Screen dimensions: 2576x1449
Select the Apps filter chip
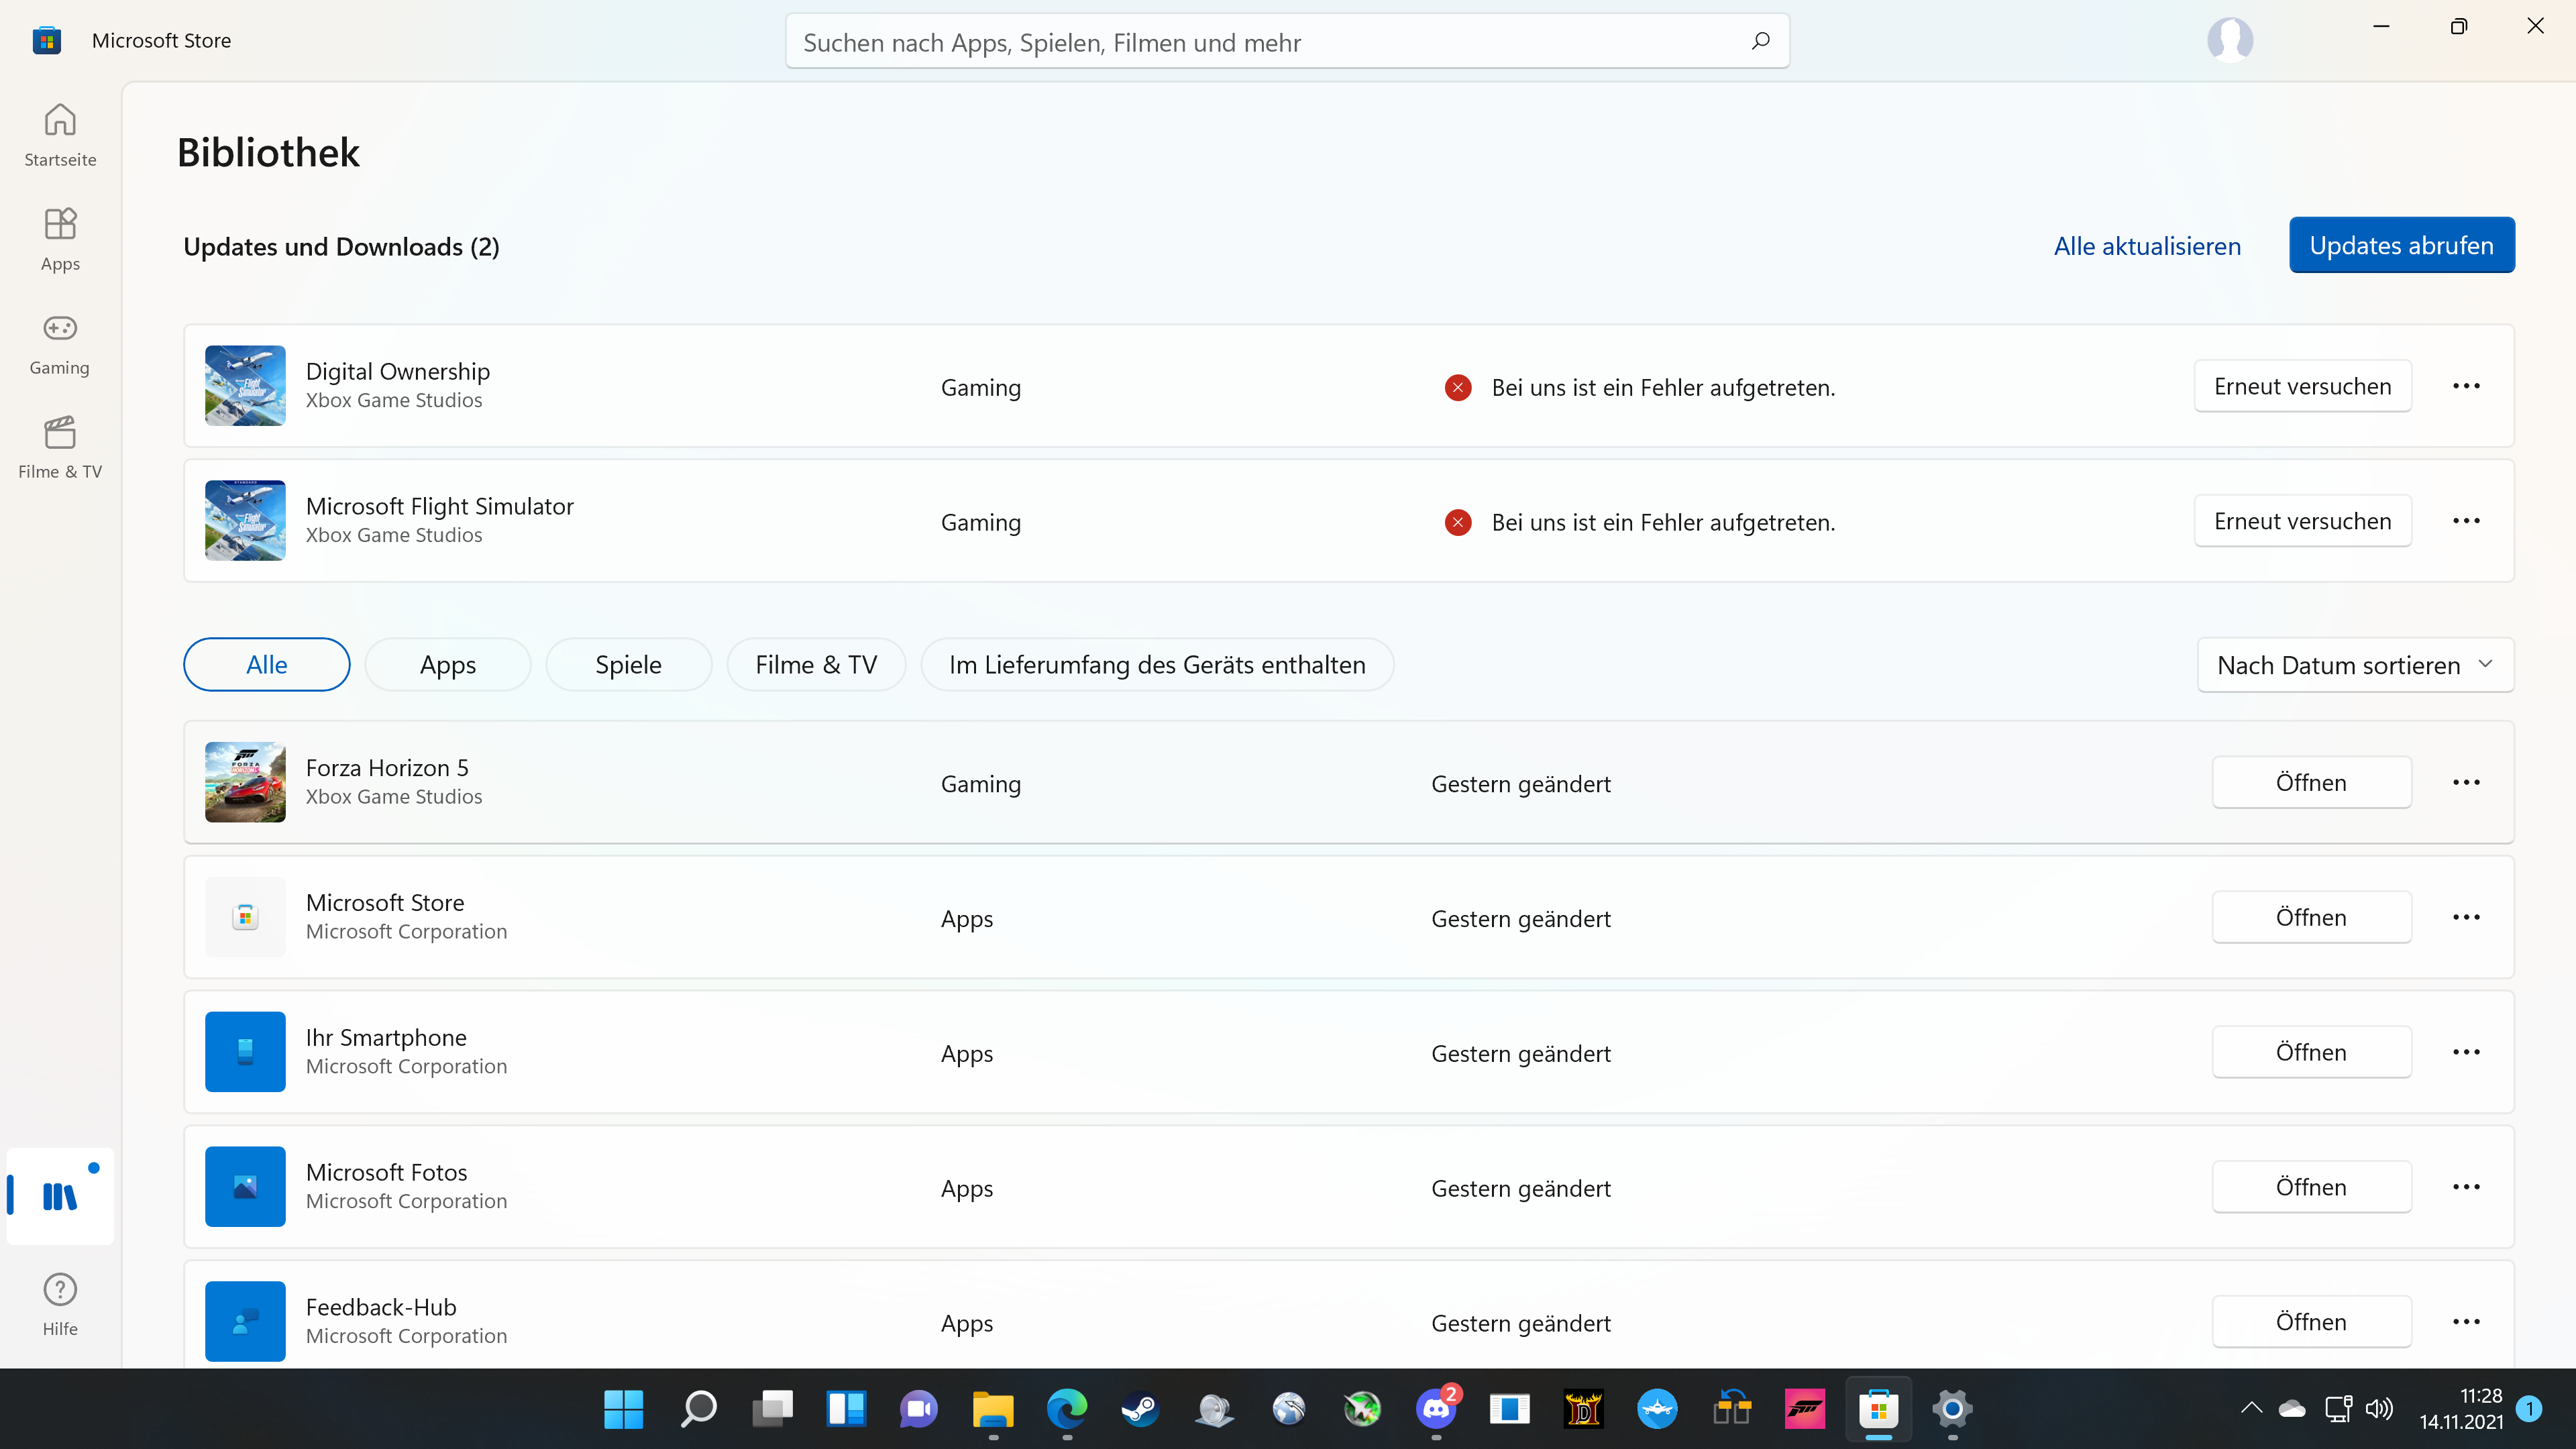point(447,665)
